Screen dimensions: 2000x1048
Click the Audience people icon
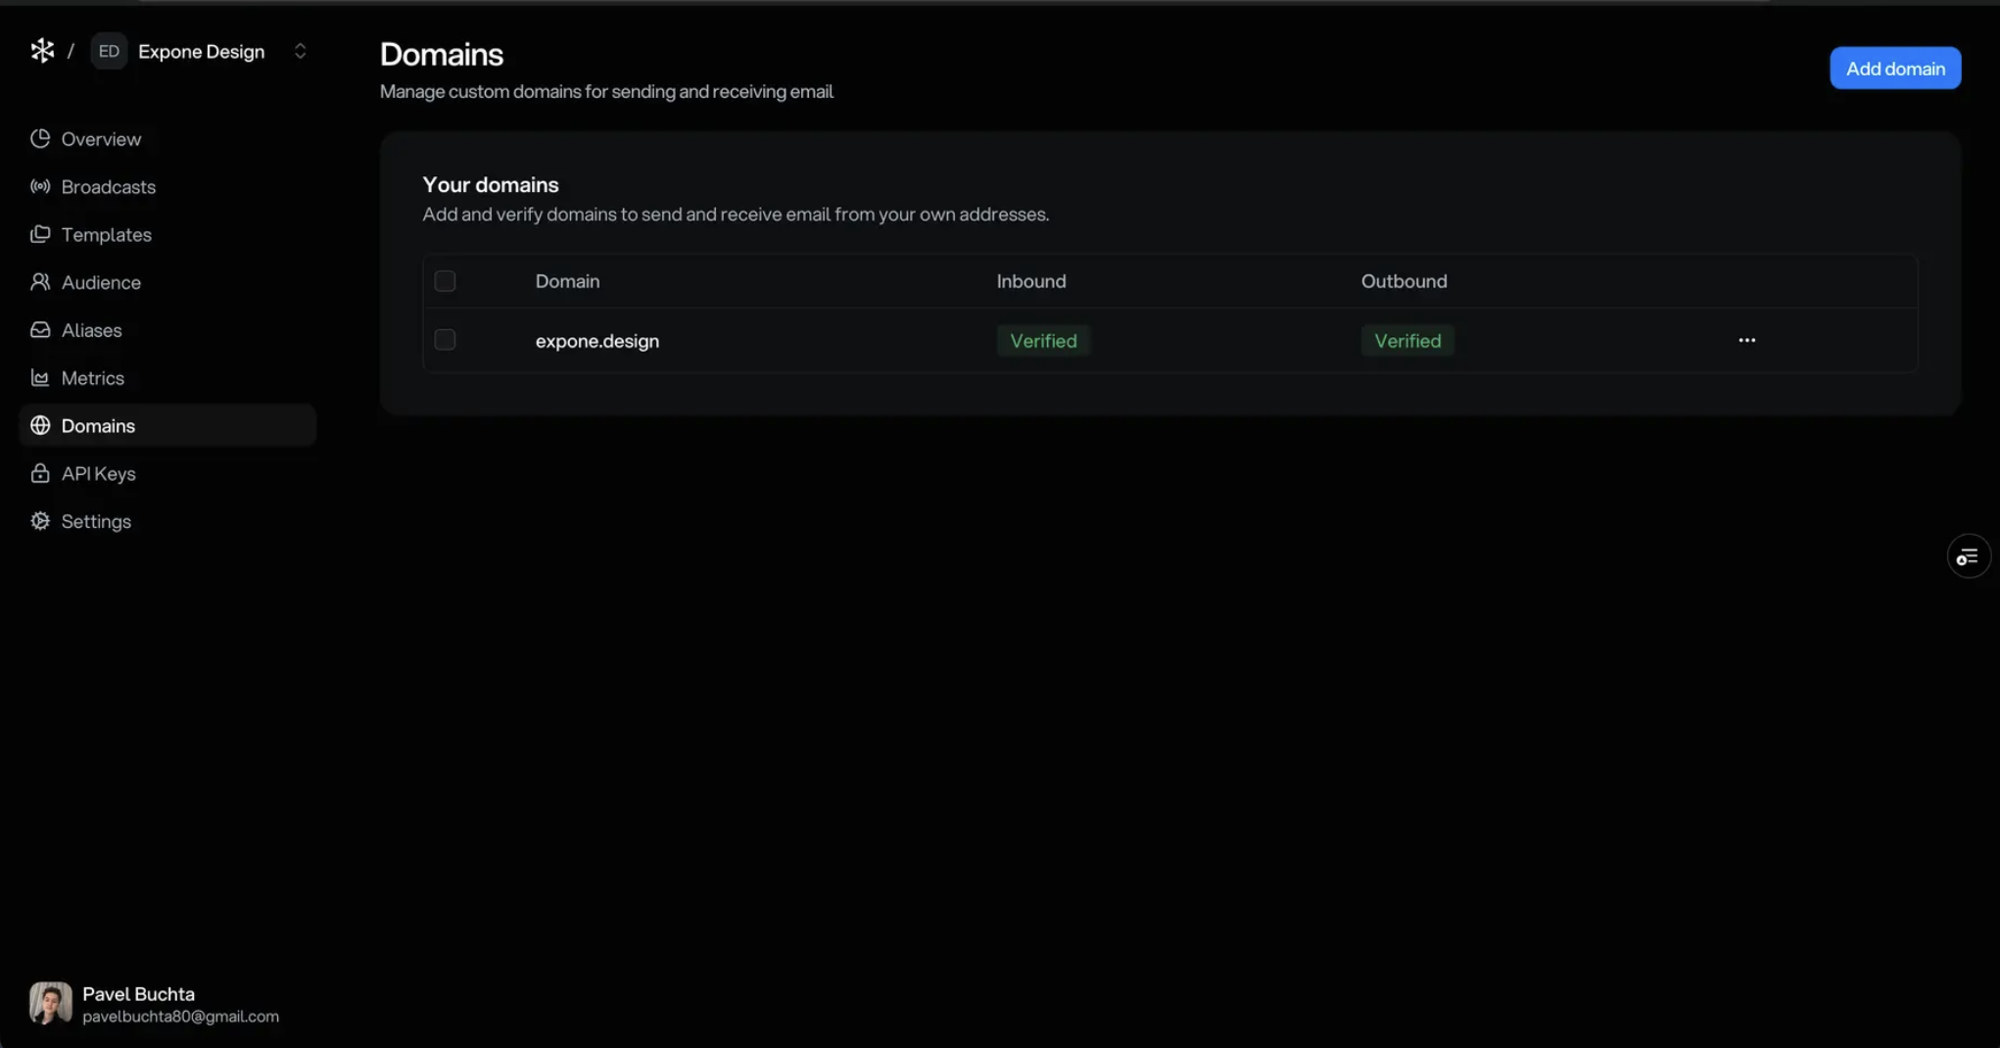[x=40, y=282]
